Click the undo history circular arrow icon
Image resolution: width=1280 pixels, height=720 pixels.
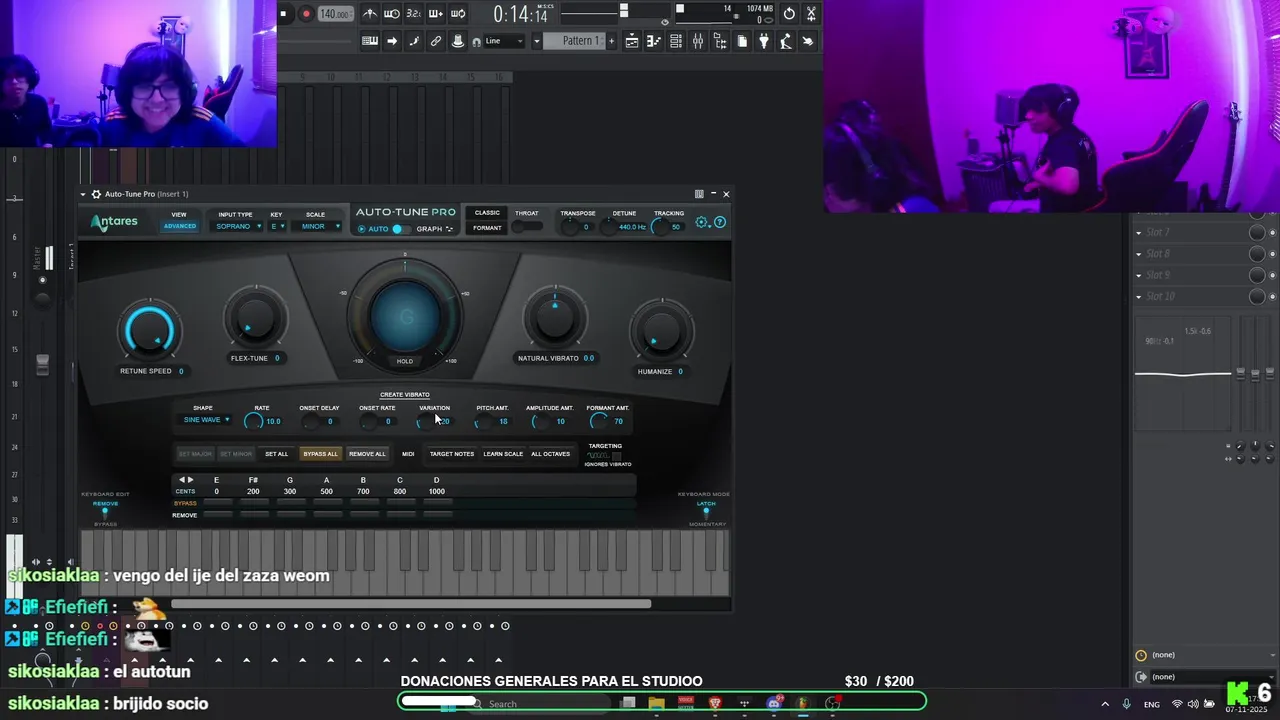(789, 14)
